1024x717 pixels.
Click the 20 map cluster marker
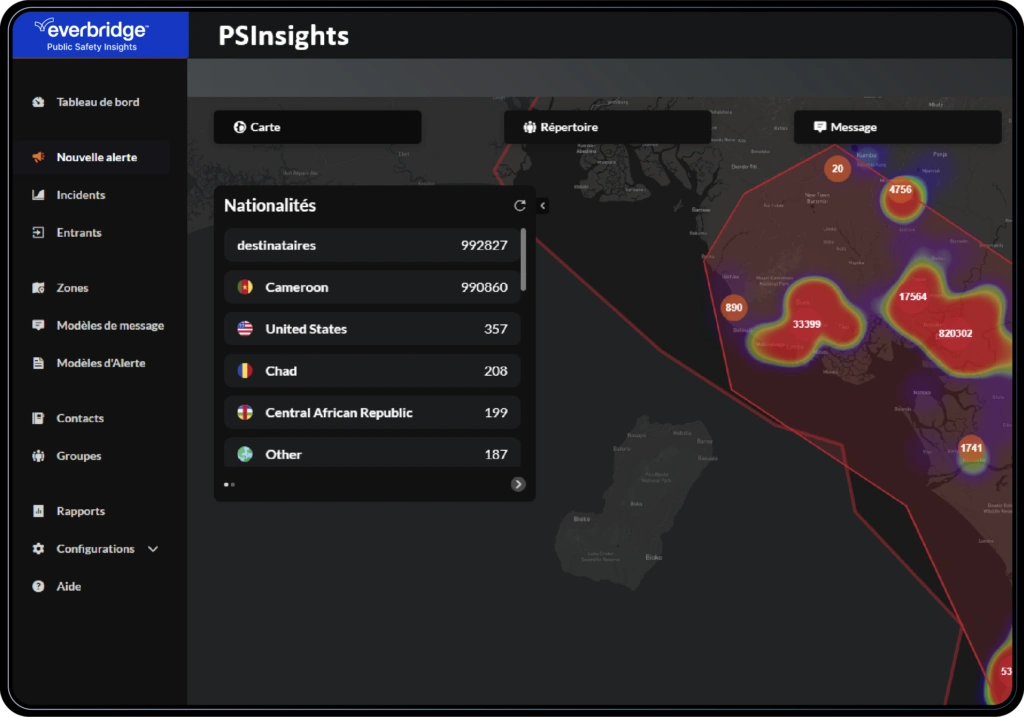[x=837, y=168]
